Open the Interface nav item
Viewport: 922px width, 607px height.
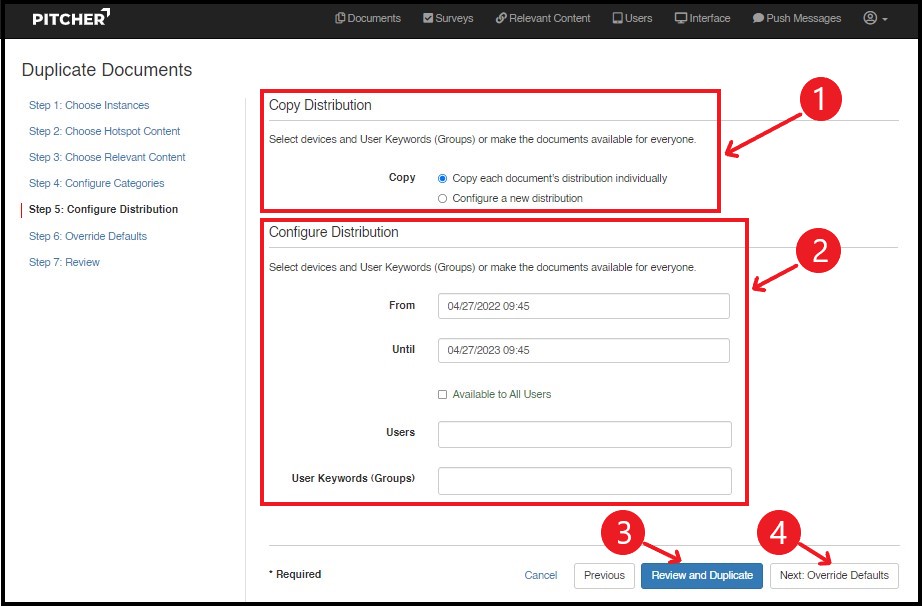(x=702, y=18)
